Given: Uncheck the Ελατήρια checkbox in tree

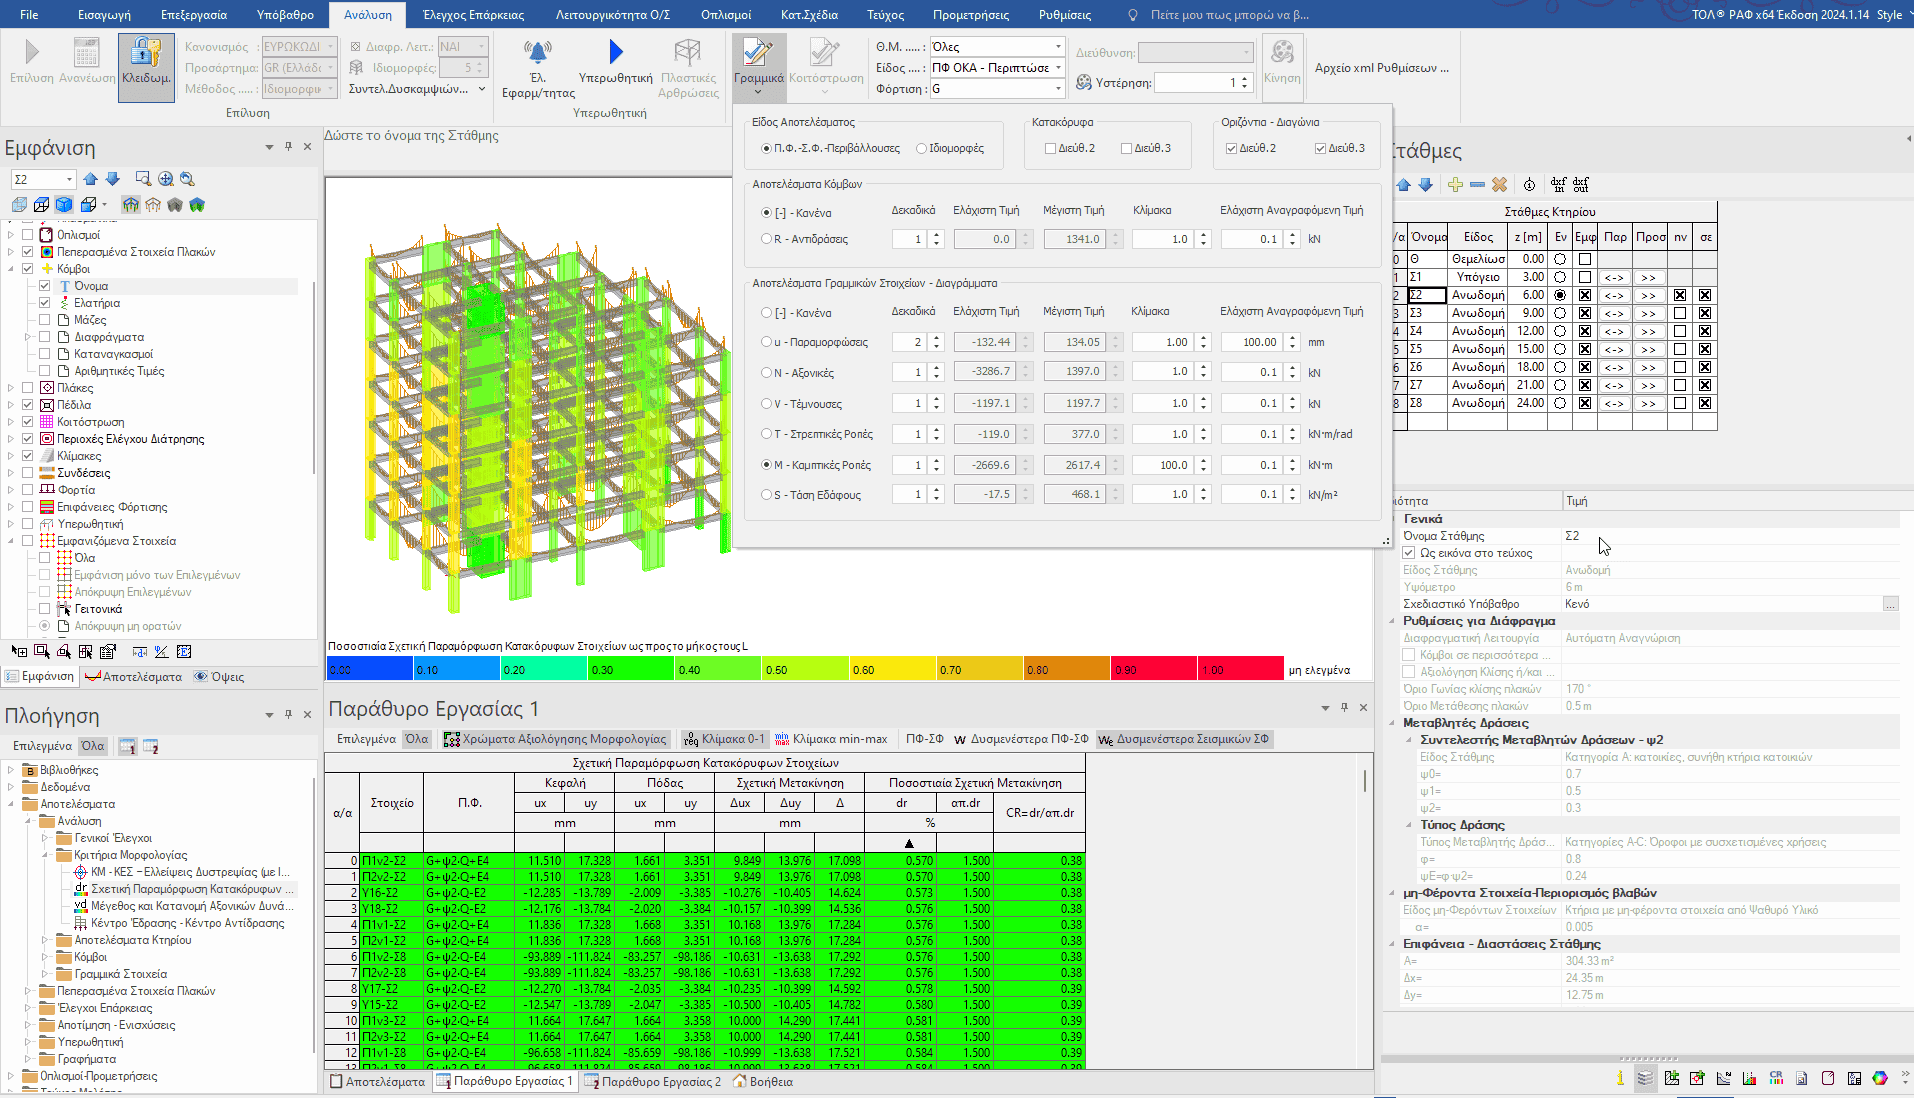Looking at the screenshot, I should [x=45, y=303].
